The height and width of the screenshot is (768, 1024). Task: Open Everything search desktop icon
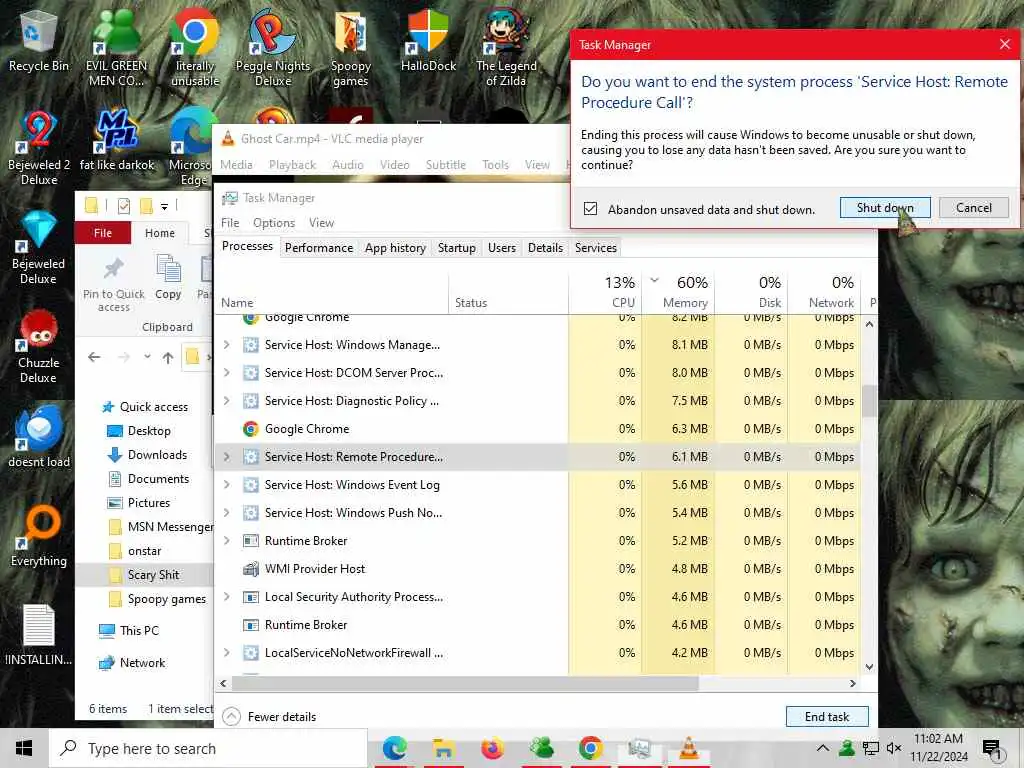pyautogui.click(x=39, y=536)
